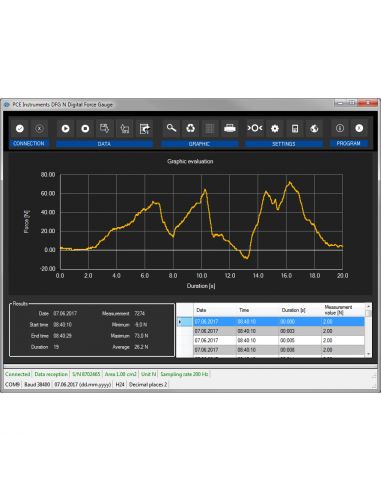381x492 pixels.
Task: Click the Graphic evaluation chart title
Action: (190, 161)
